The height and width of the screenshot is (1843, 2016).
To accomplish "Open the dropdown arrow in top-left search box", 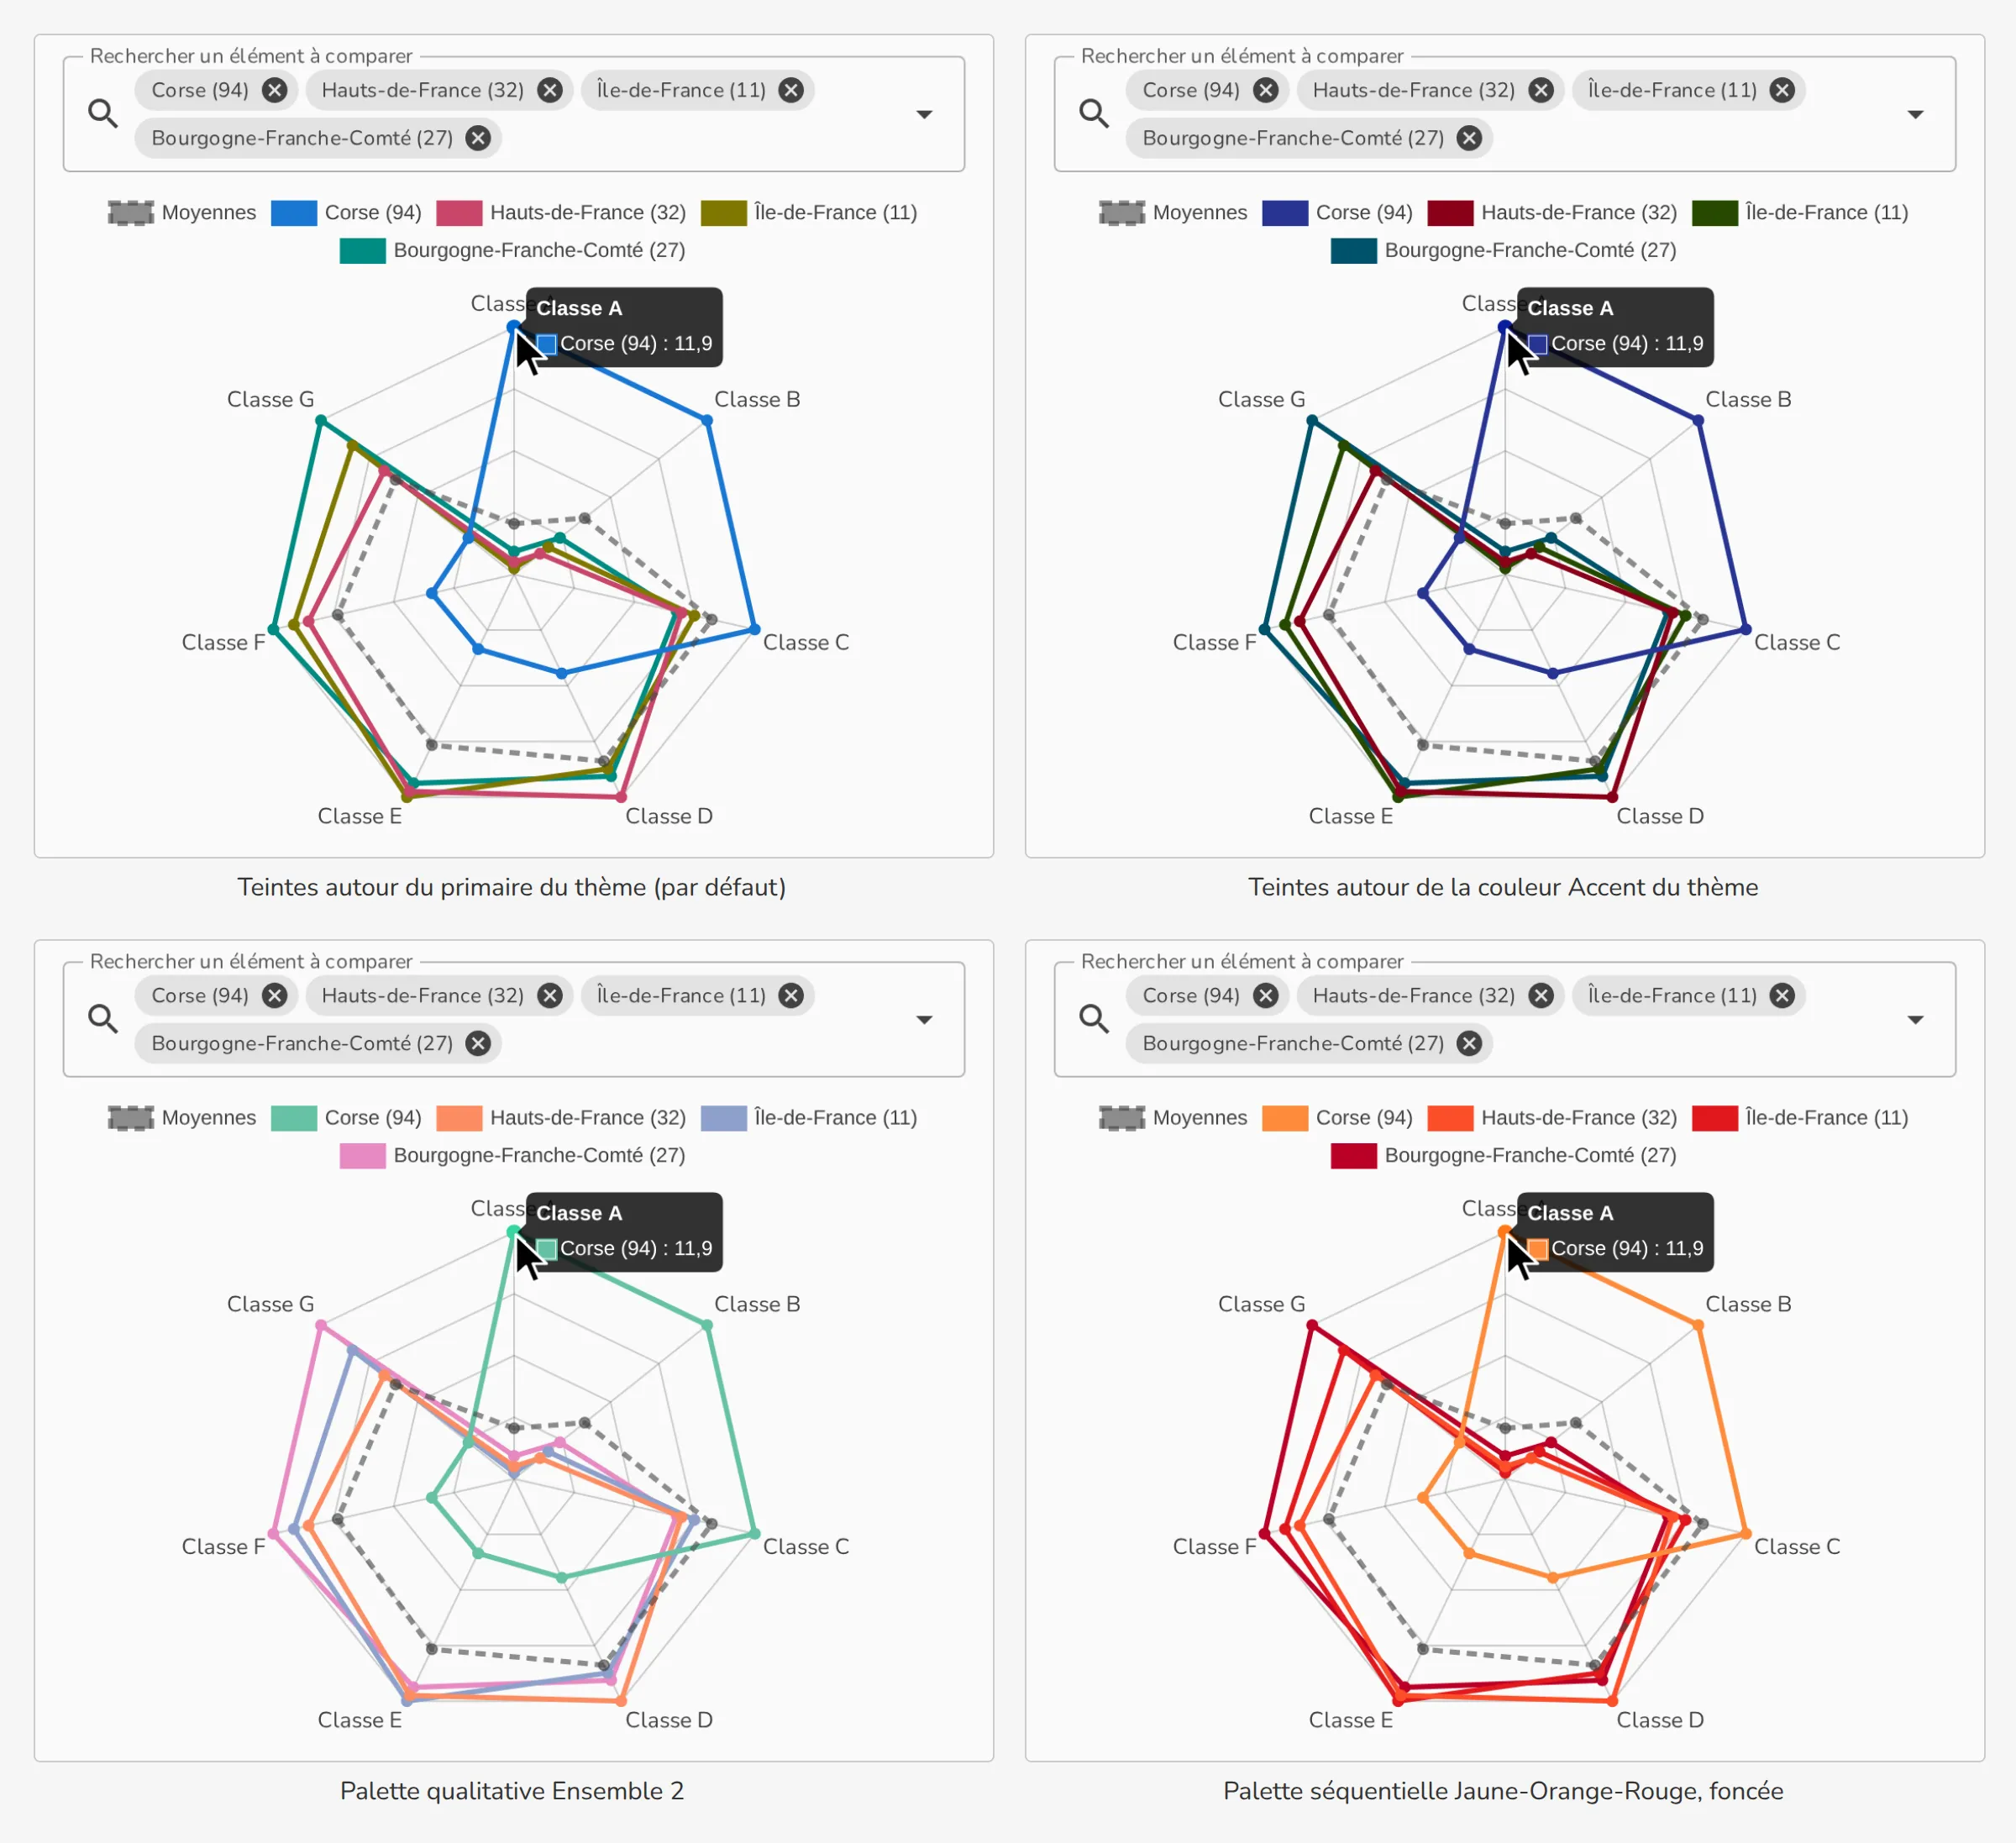I will (924, 114).
